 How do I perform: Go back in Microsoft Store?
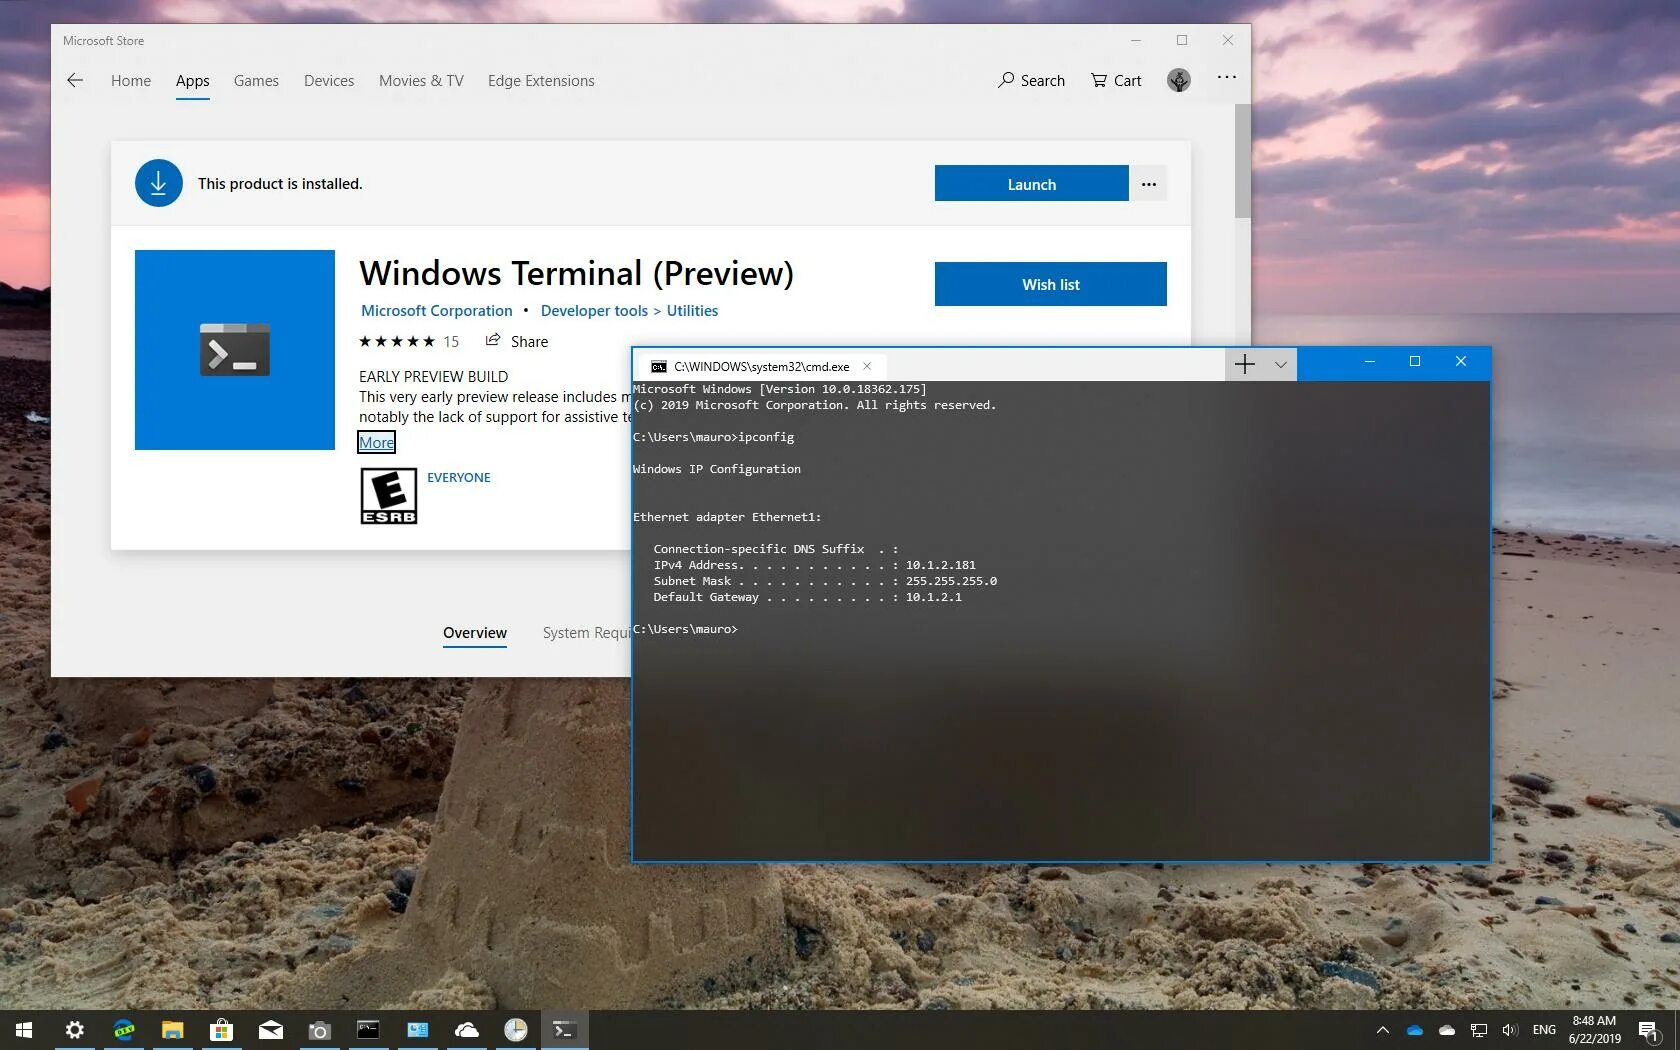tap(75, 80)
